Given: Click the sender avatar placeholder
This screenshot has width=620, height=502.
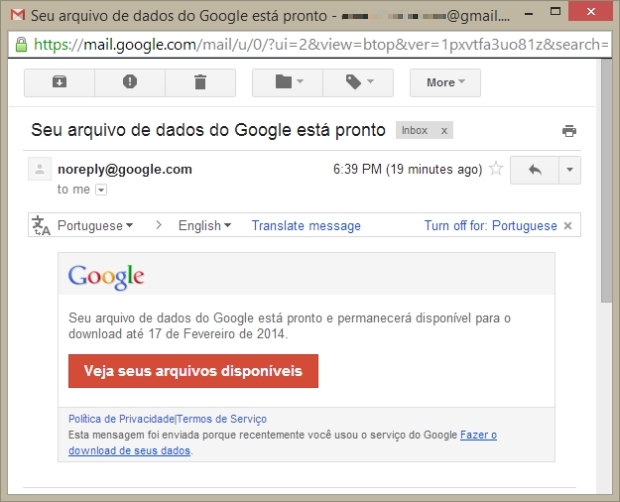Looking at the screenshot, I should (40, 169).
